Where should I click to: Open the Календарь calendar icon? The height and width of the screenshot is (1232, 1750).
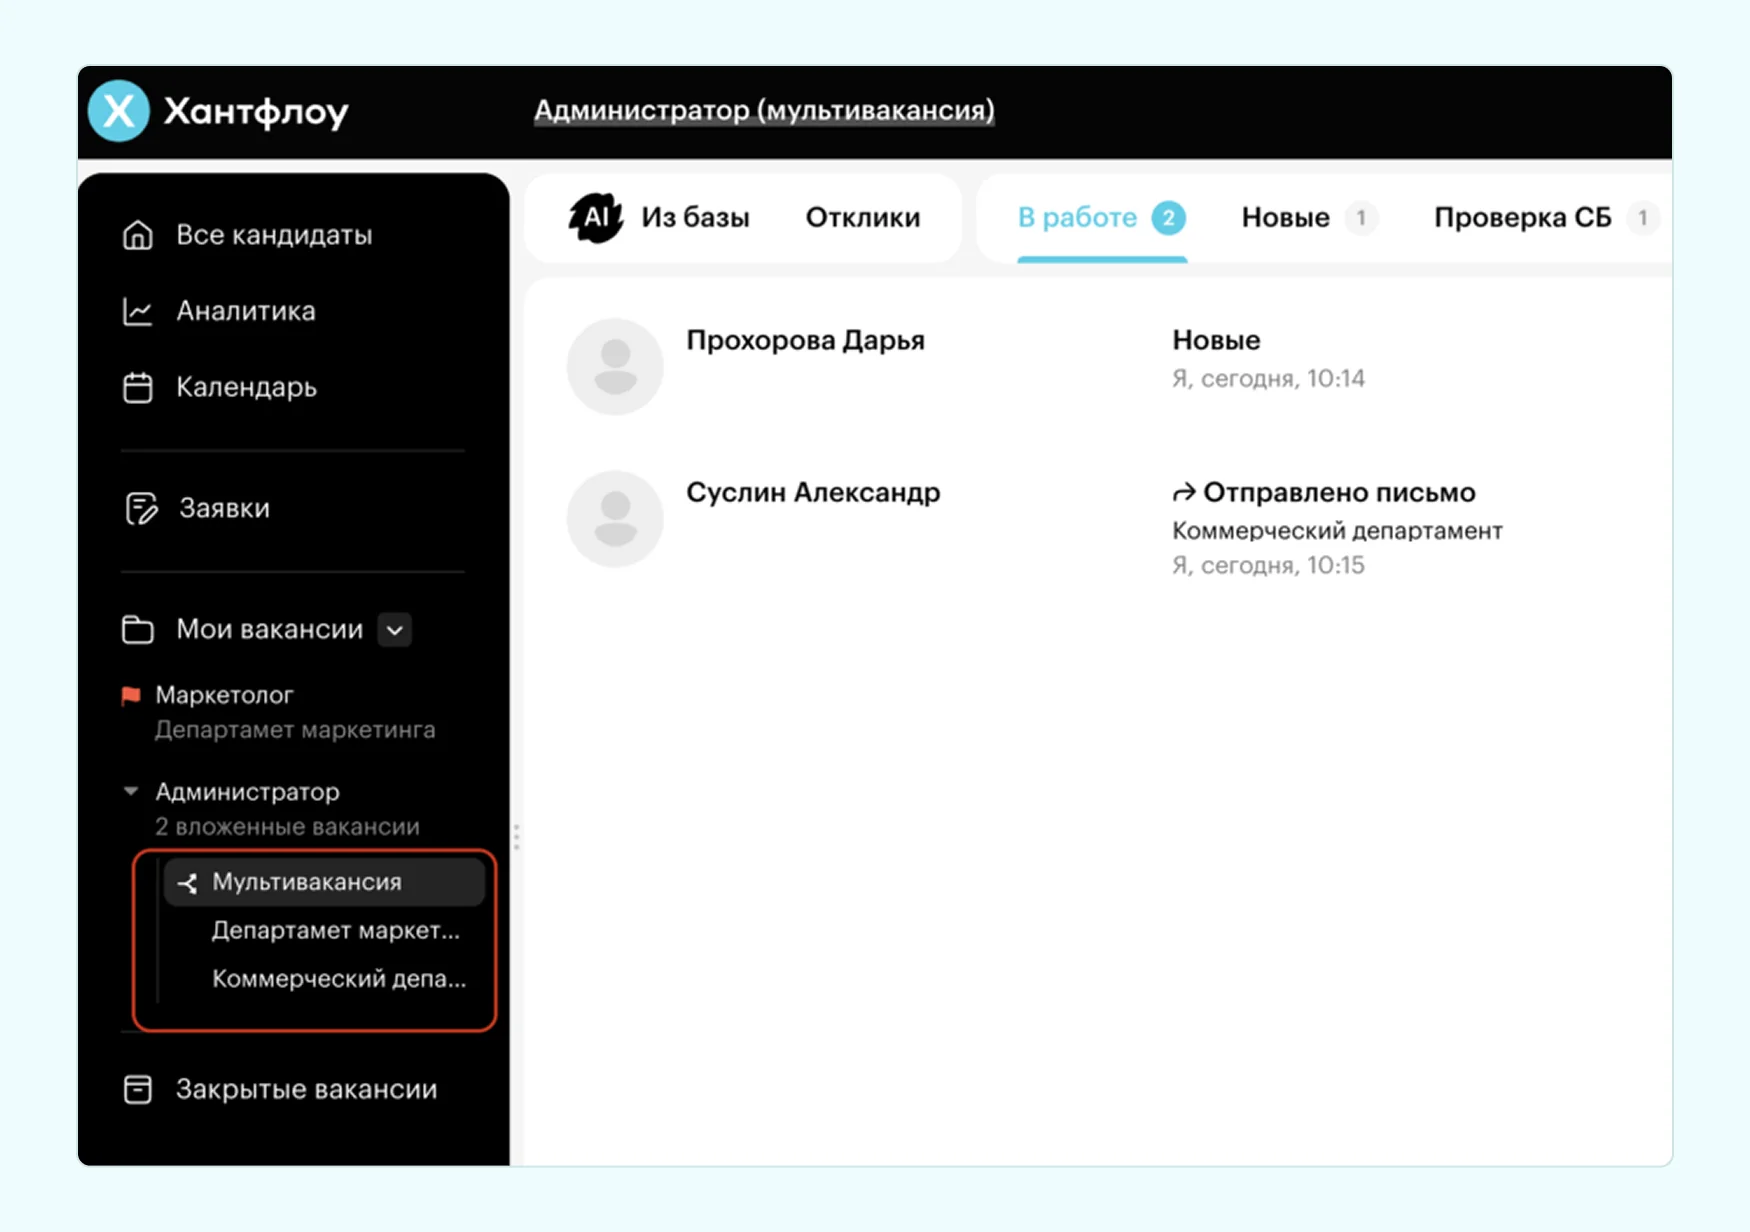pyautogui.click(x=138, y=388)
